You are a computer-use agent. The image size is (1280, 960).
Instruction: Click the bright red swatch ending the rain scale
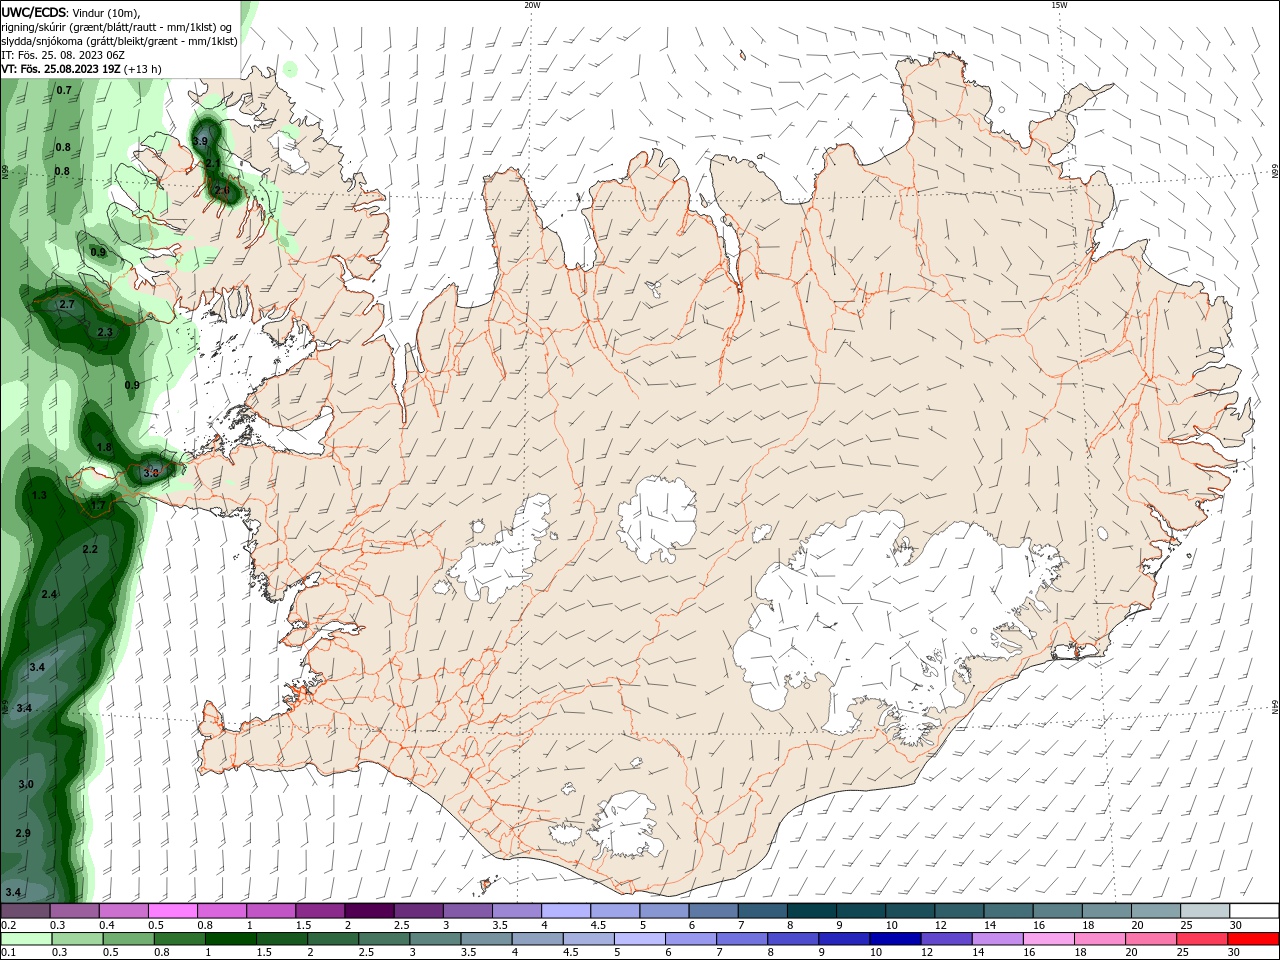point(1255,938)
